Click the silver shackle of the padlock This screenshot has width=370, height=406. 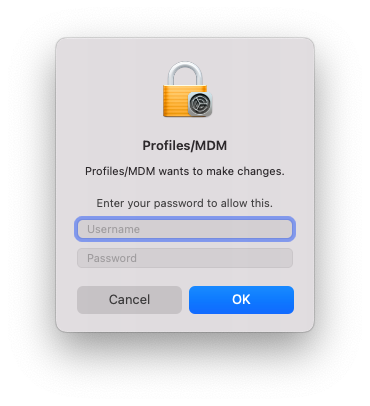coord(185,73)
